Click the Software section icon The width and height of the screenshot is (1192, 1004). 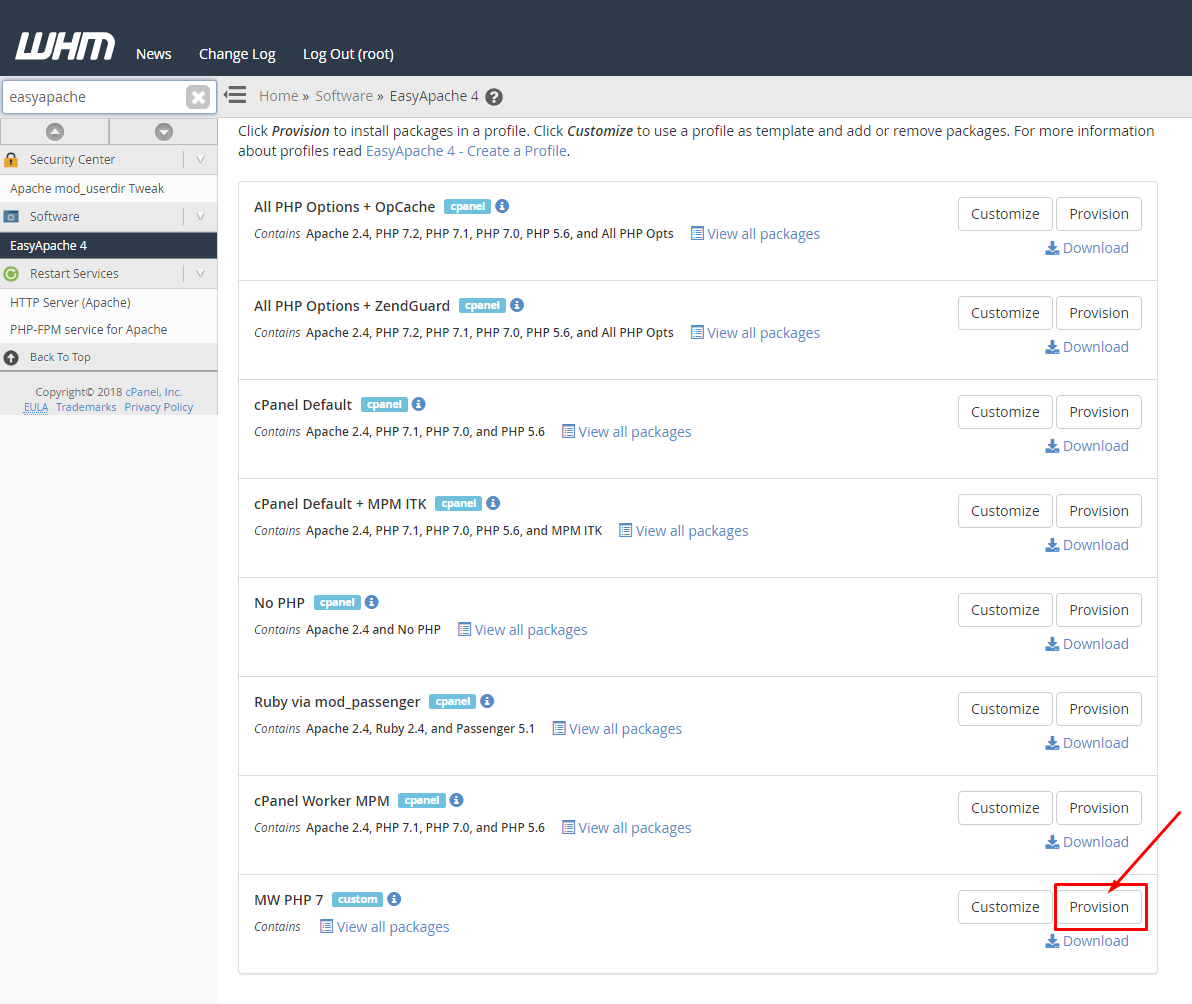click(x=11, y=217)
